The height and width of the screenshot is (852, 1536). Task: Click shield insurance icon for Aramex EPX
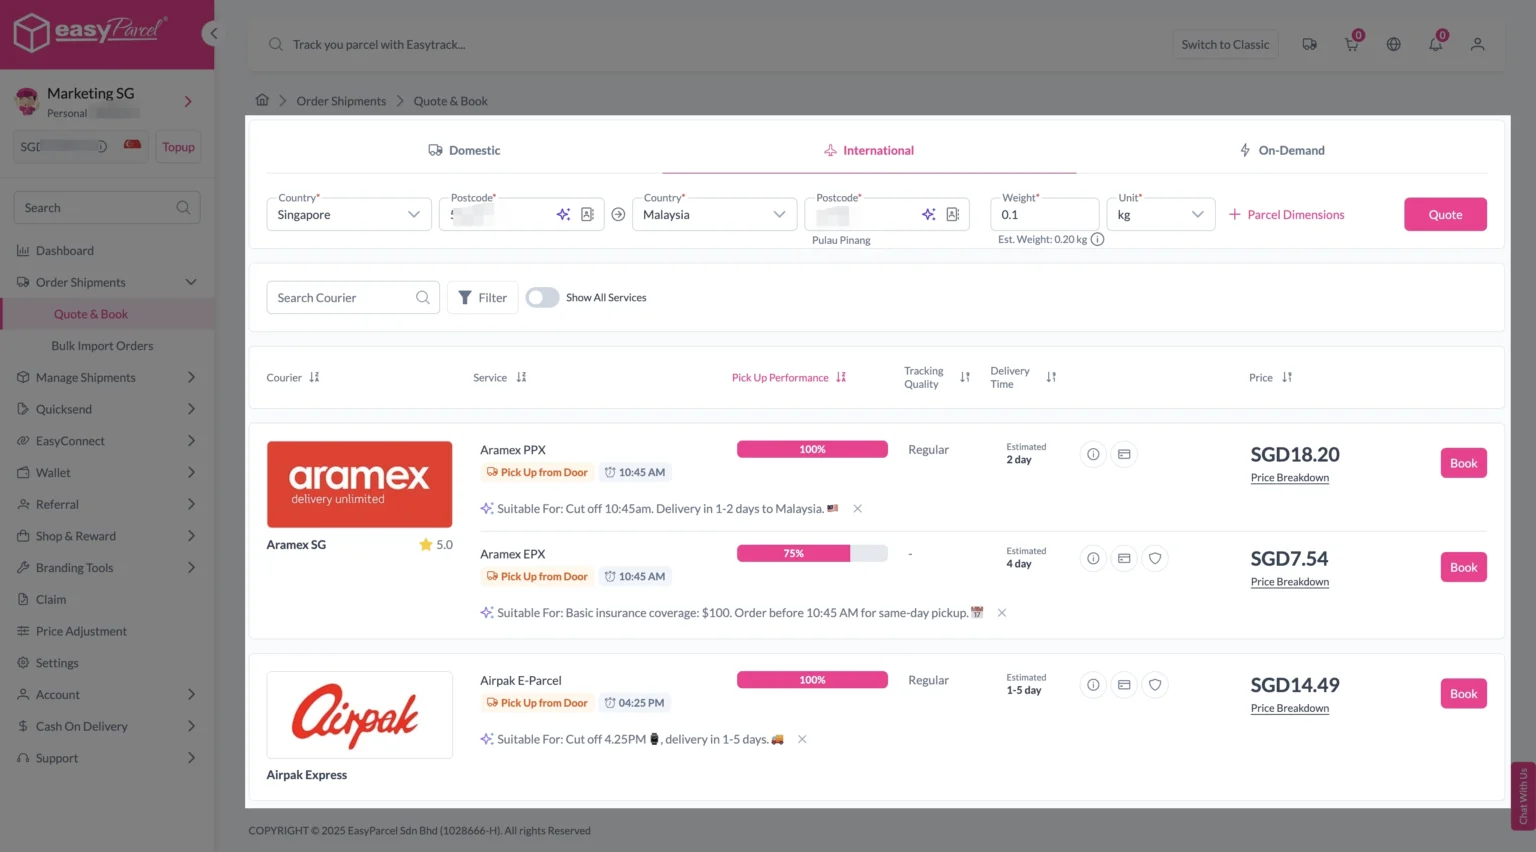[x=1155, y=559]
